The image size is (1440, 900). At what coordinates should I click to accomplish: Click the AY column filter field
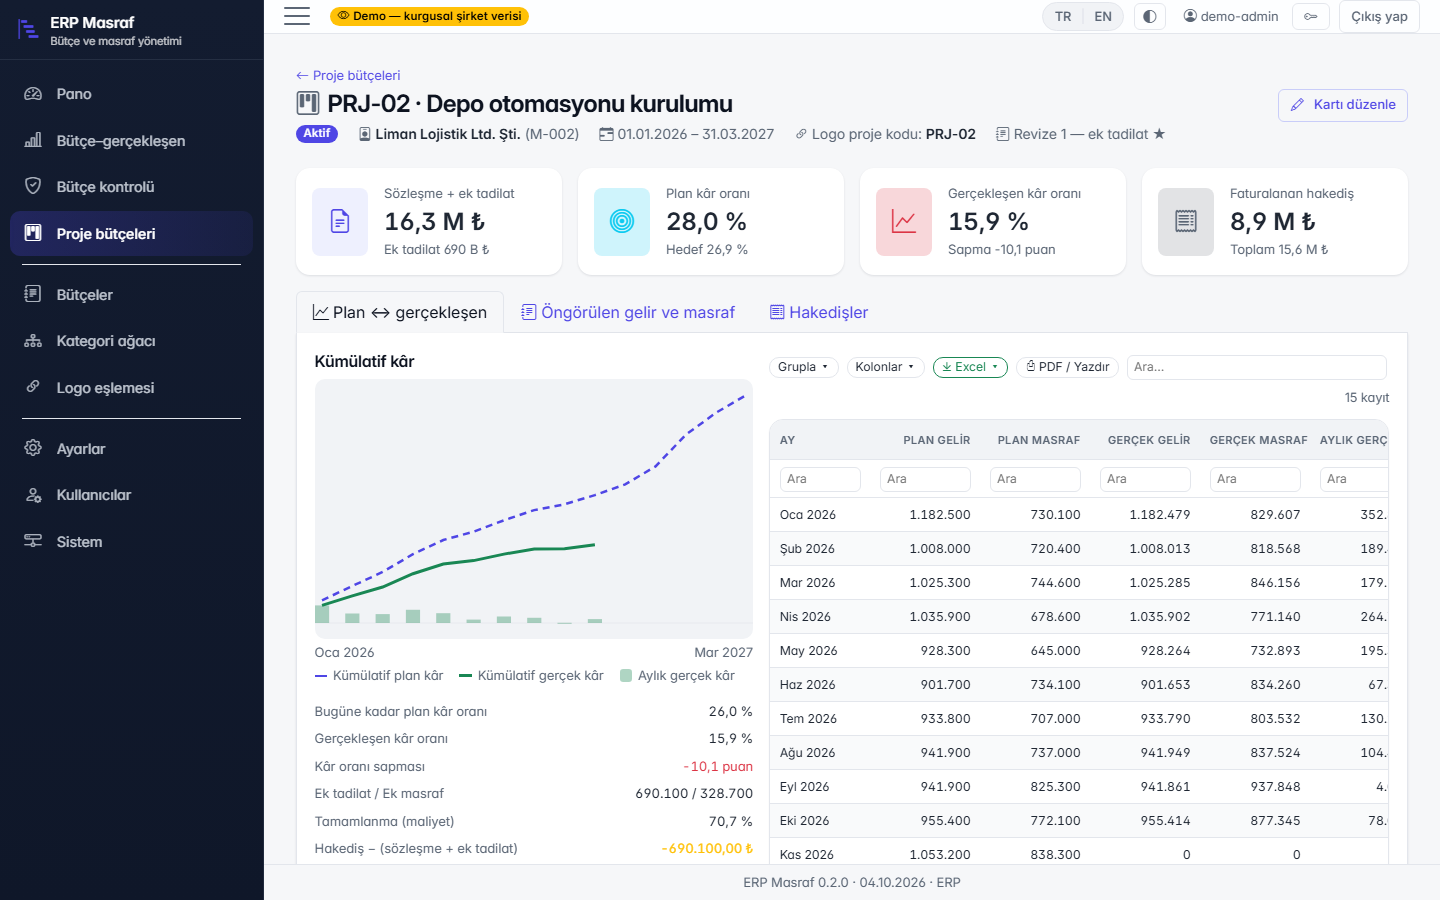820,479
